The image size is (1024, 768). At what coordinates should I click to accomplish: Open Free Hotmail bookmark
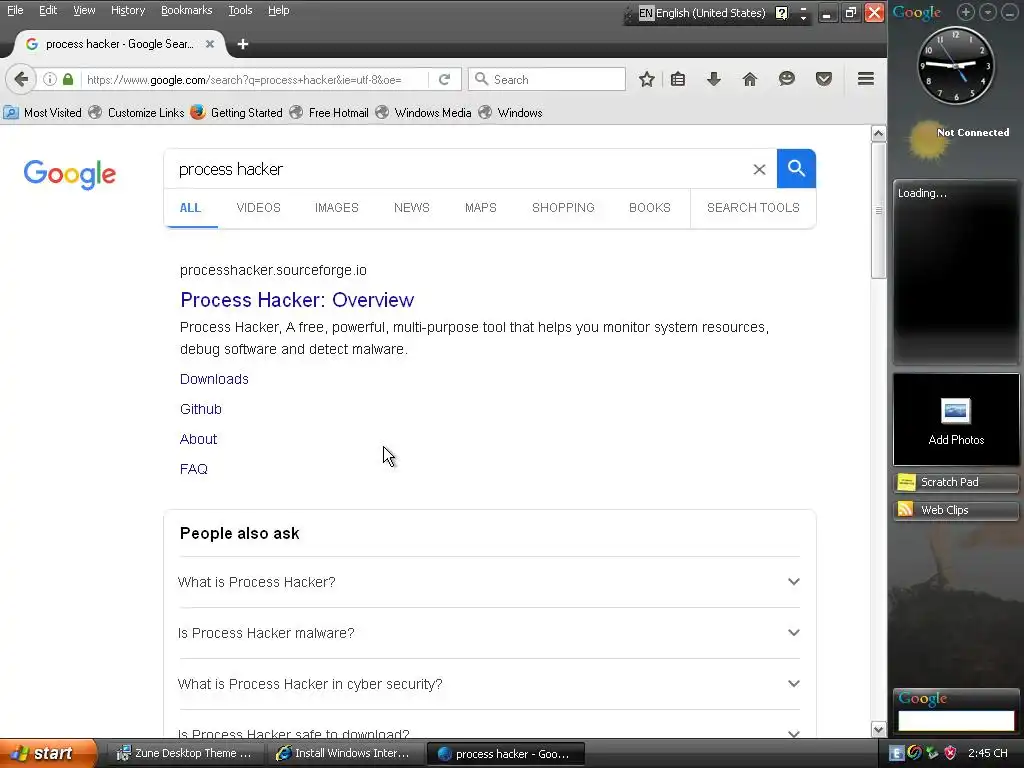point(330,113)
